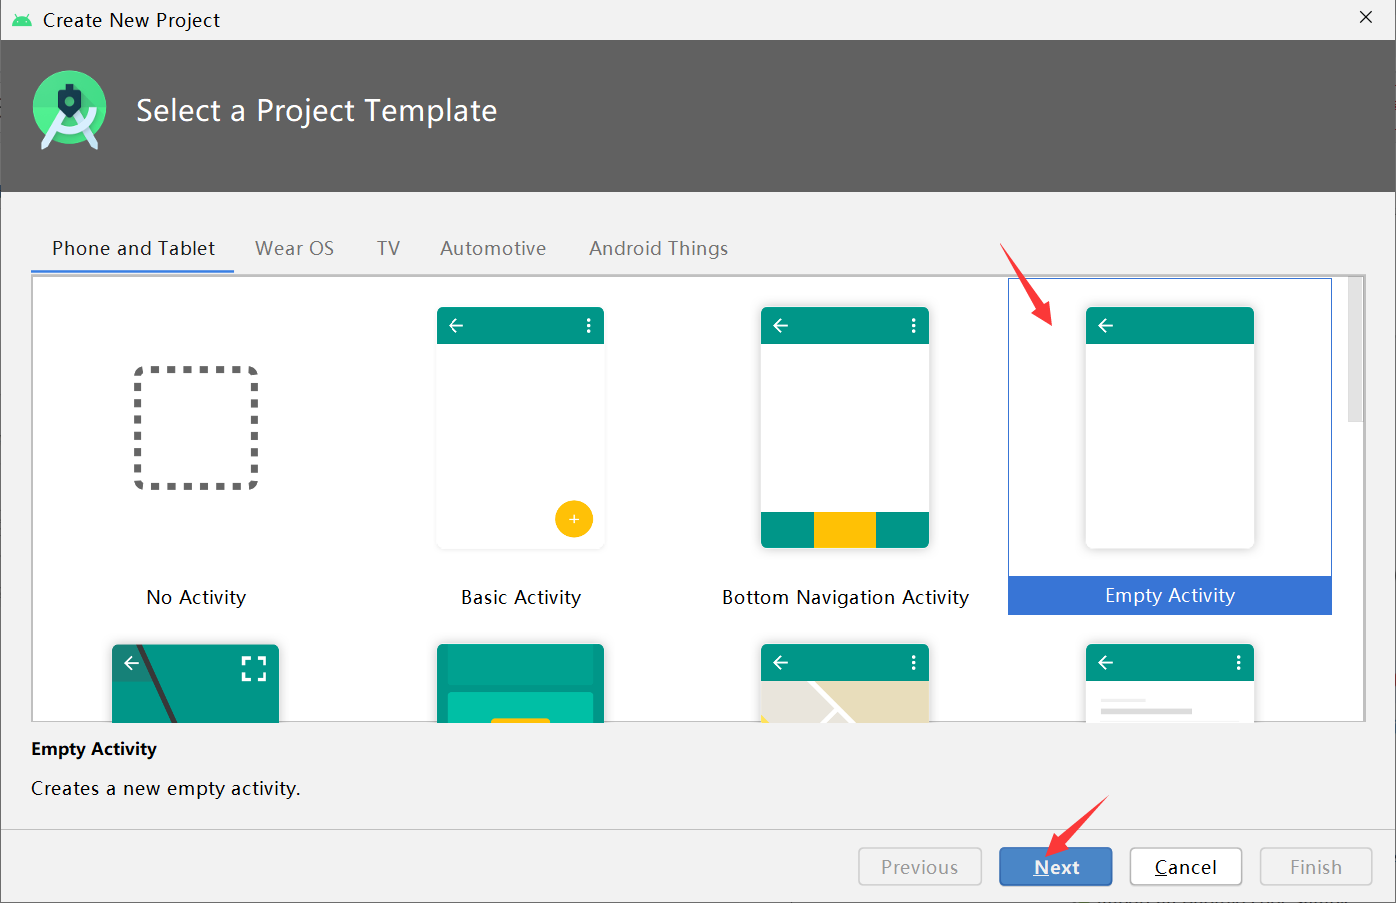Switch to the Automotive tab
This screenshot has height=903, width=1396.
[x=493, y=248]
